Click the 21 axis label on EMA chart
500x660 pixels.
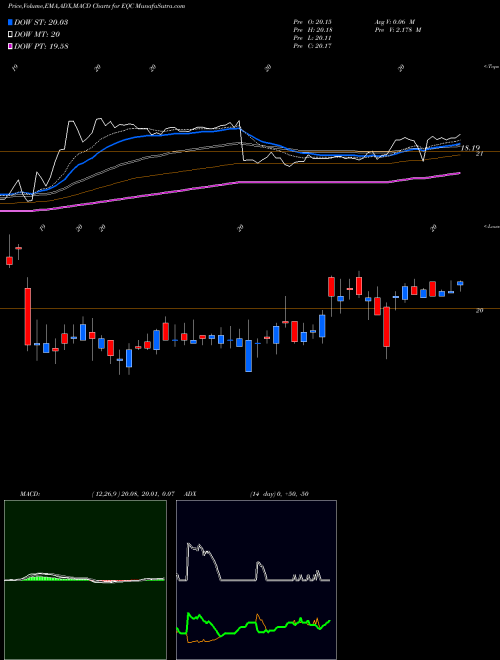coord(479,154)
